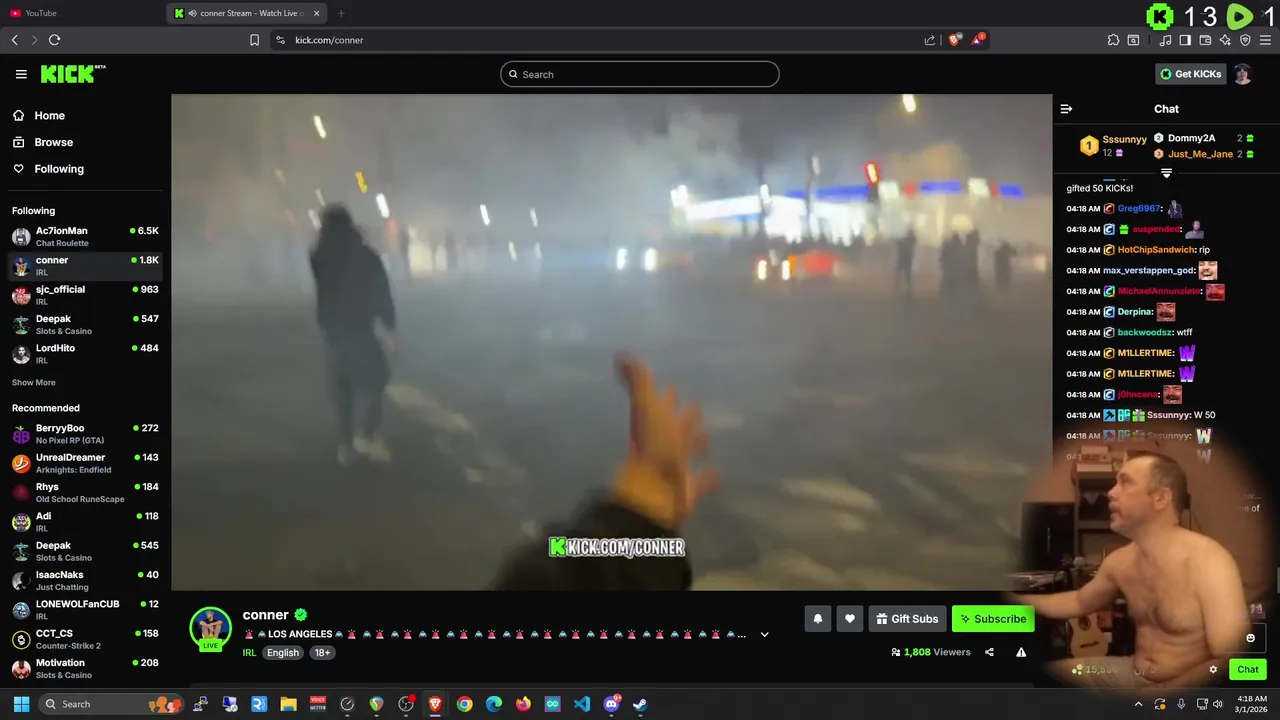Screen dimensions: 1280x720
Task: Click the English language tag
Action: click(283, 652)
